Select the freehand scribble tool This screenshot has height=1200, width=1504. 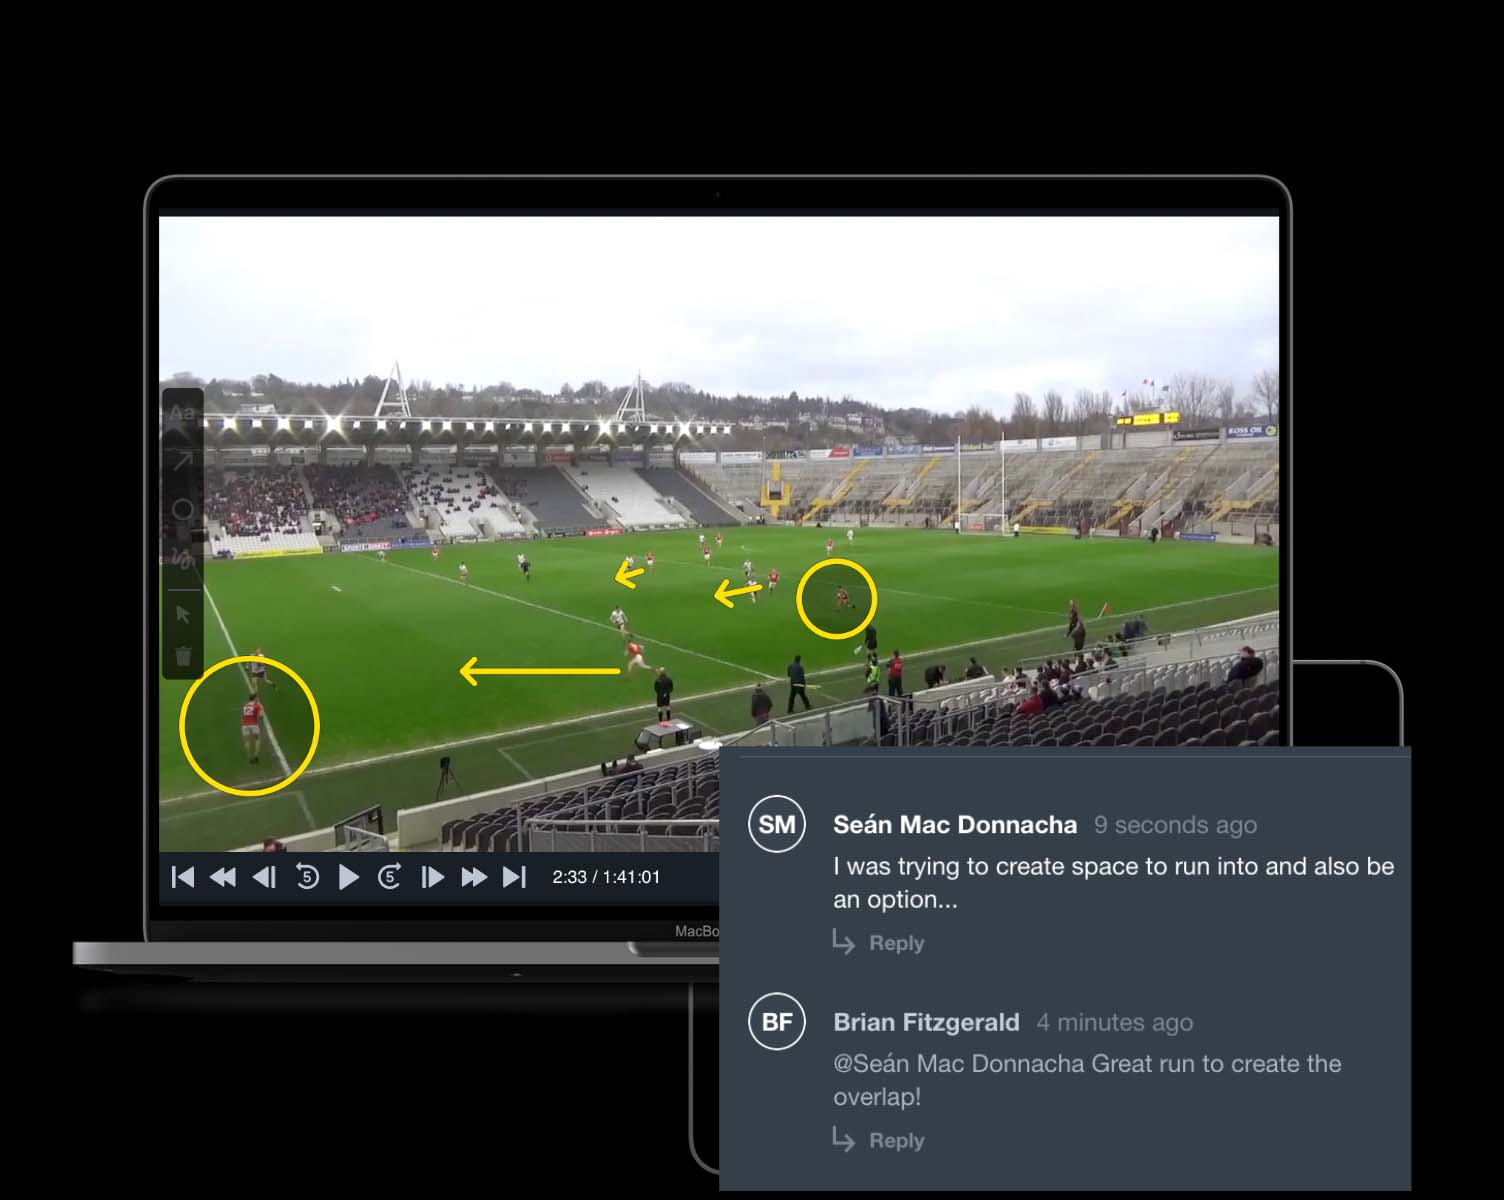[182, 558]
